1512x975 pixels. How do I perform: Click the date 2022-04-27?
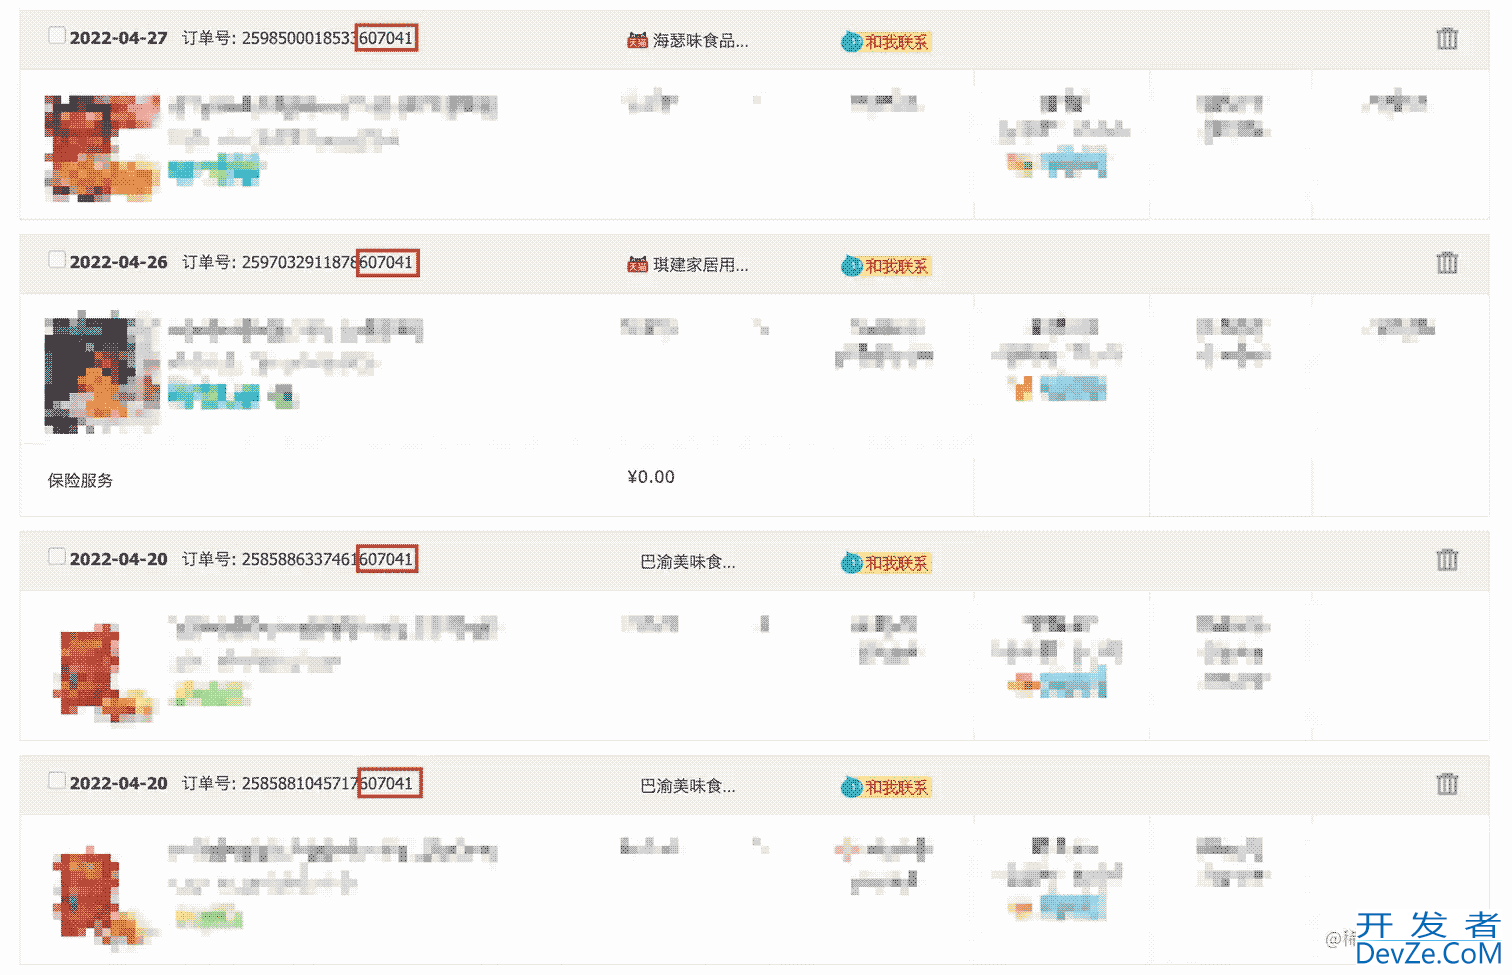click(x=119, y=38)
